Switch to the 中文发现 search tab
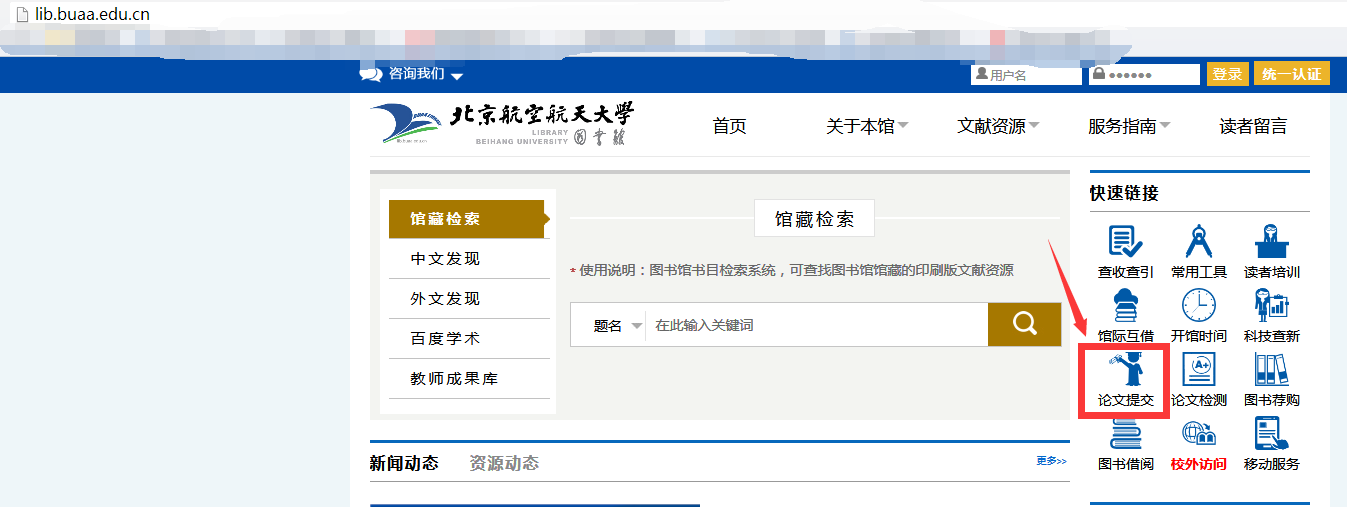This screenshot has width=1347, height=507. click(x=445, y=259)
